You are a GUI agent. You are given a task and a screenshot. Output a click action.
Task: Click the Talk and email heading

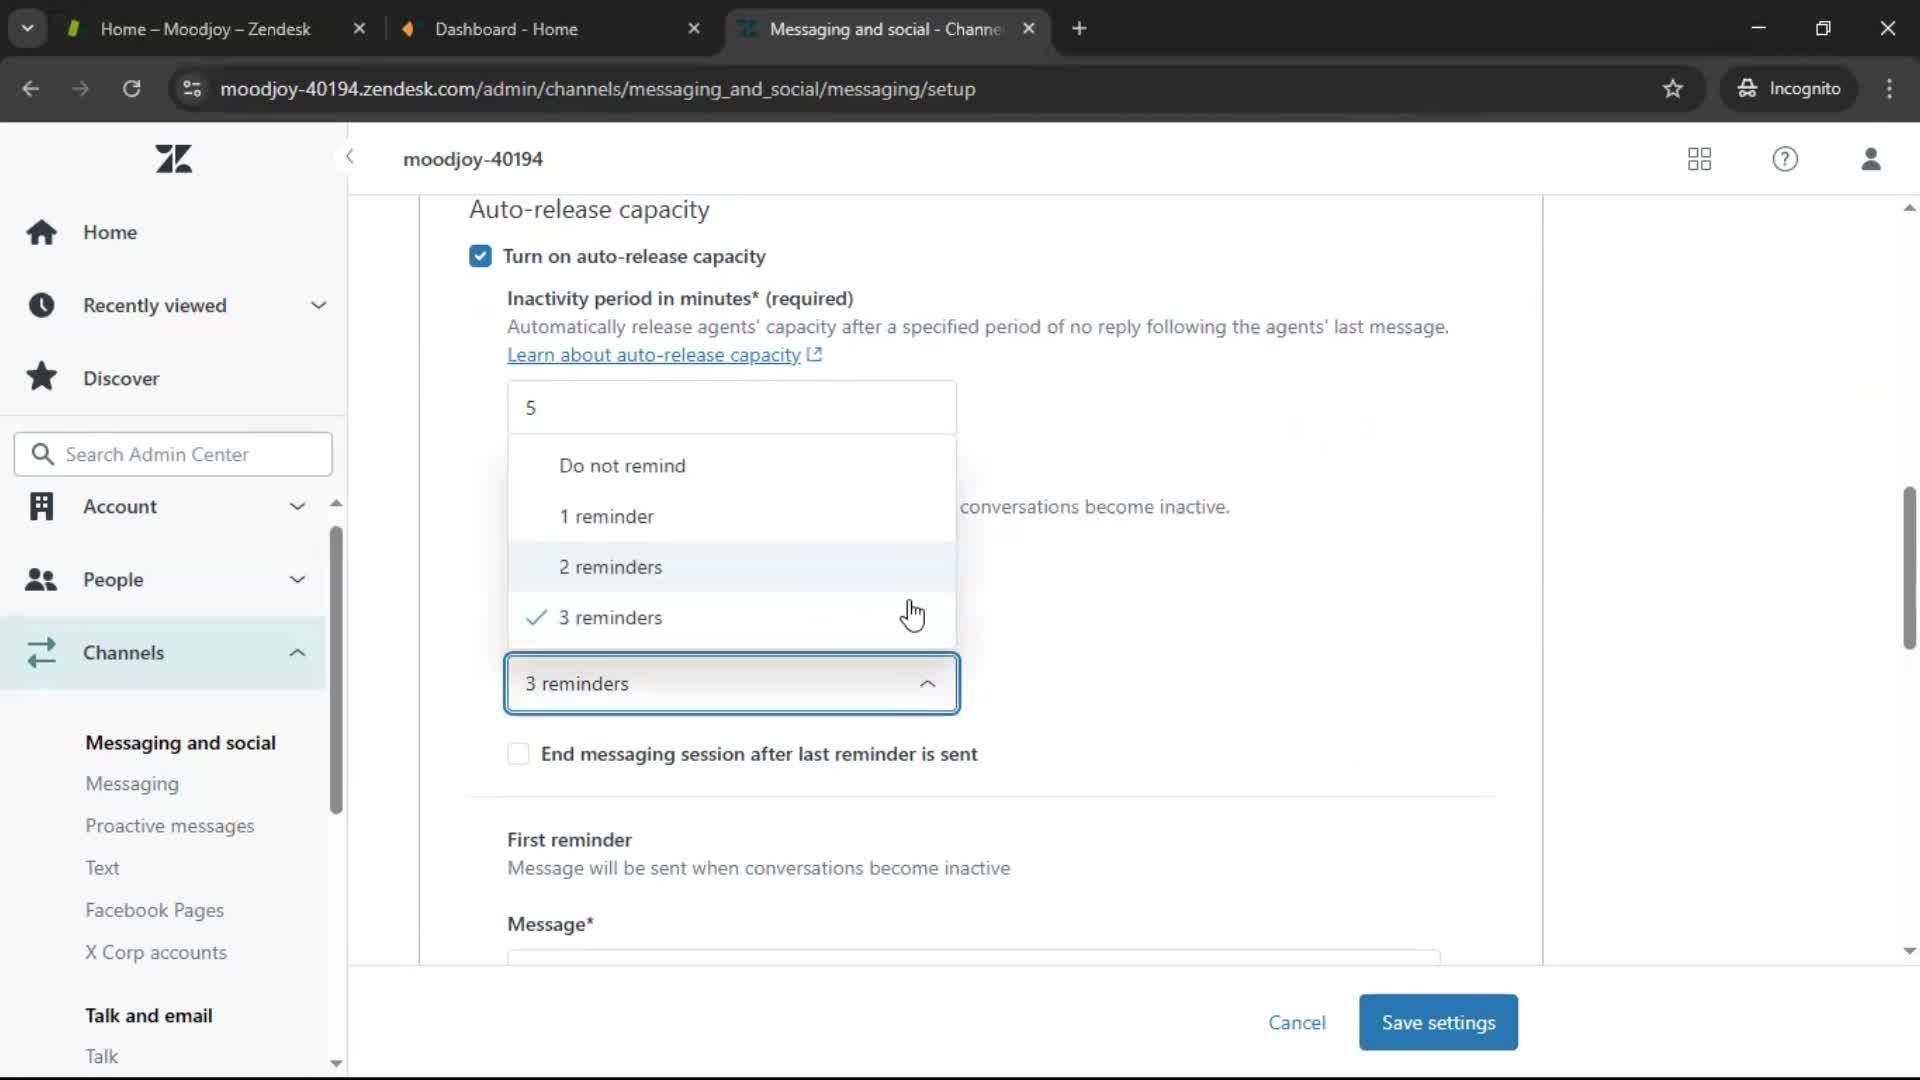tap(149, 1015)
